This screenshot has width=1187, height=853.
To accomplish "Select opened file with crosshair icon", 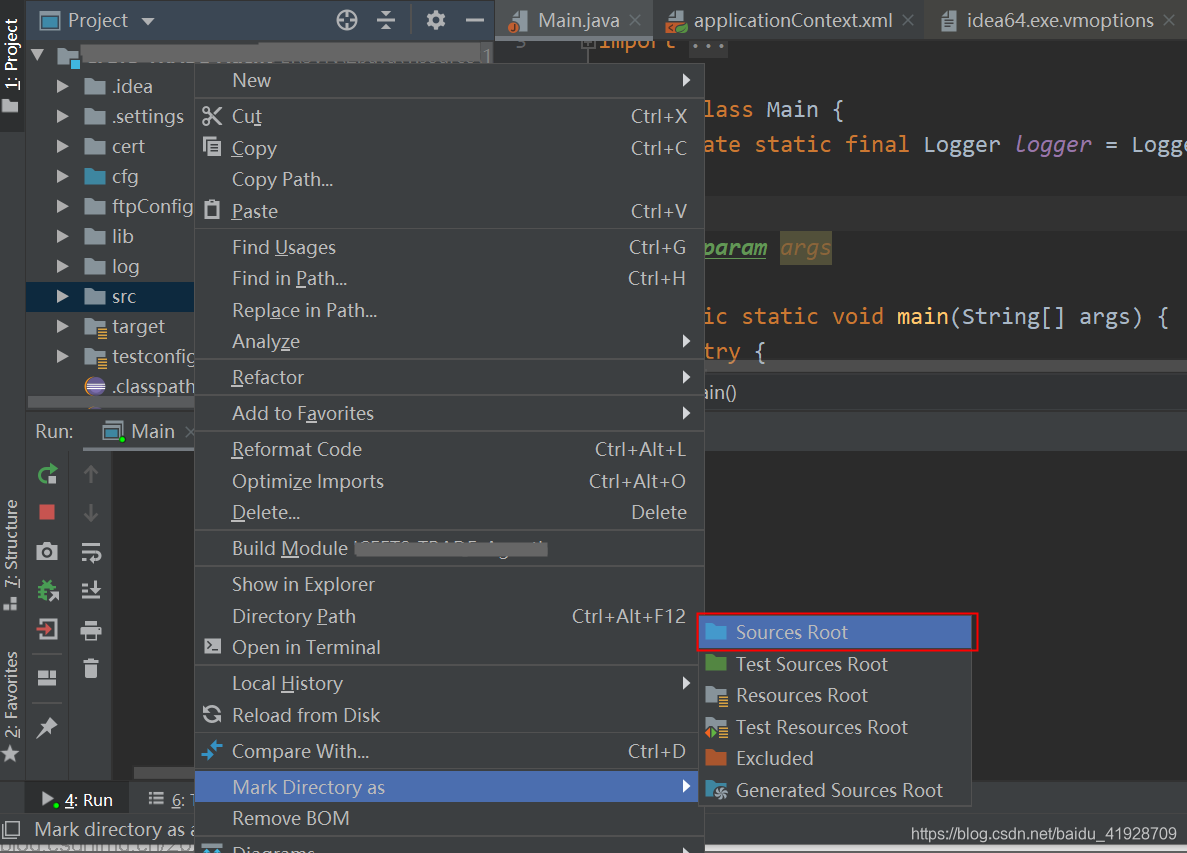I will (x=346, y=20).
